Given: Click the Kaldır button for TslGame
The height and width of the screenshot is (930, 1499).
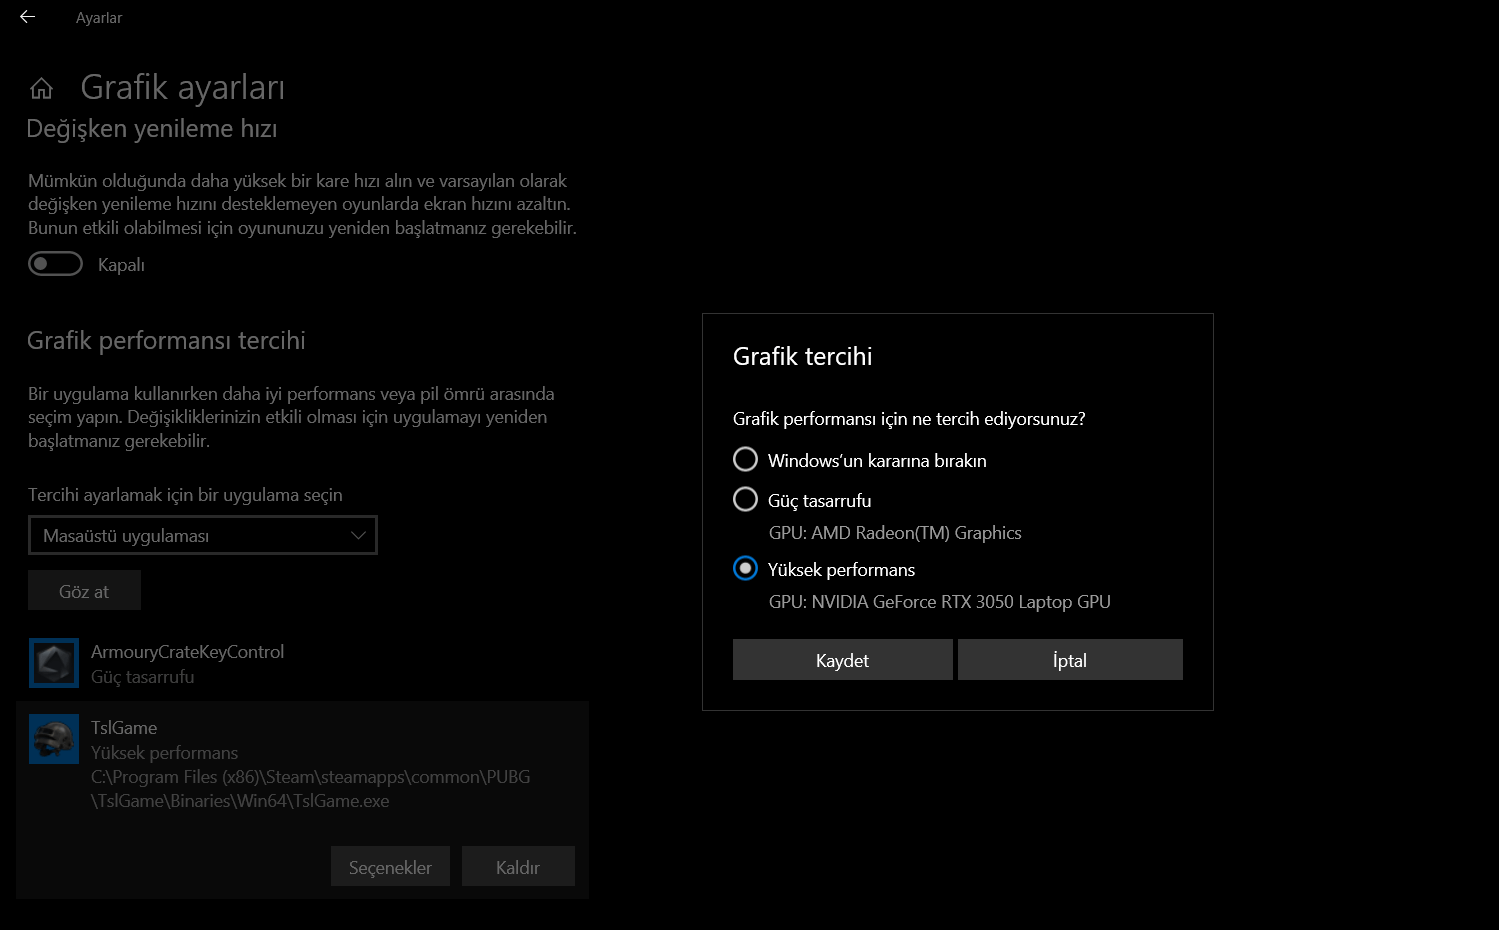Looking at the screenshot, I should pyautogui.click(x=518, y=867).
